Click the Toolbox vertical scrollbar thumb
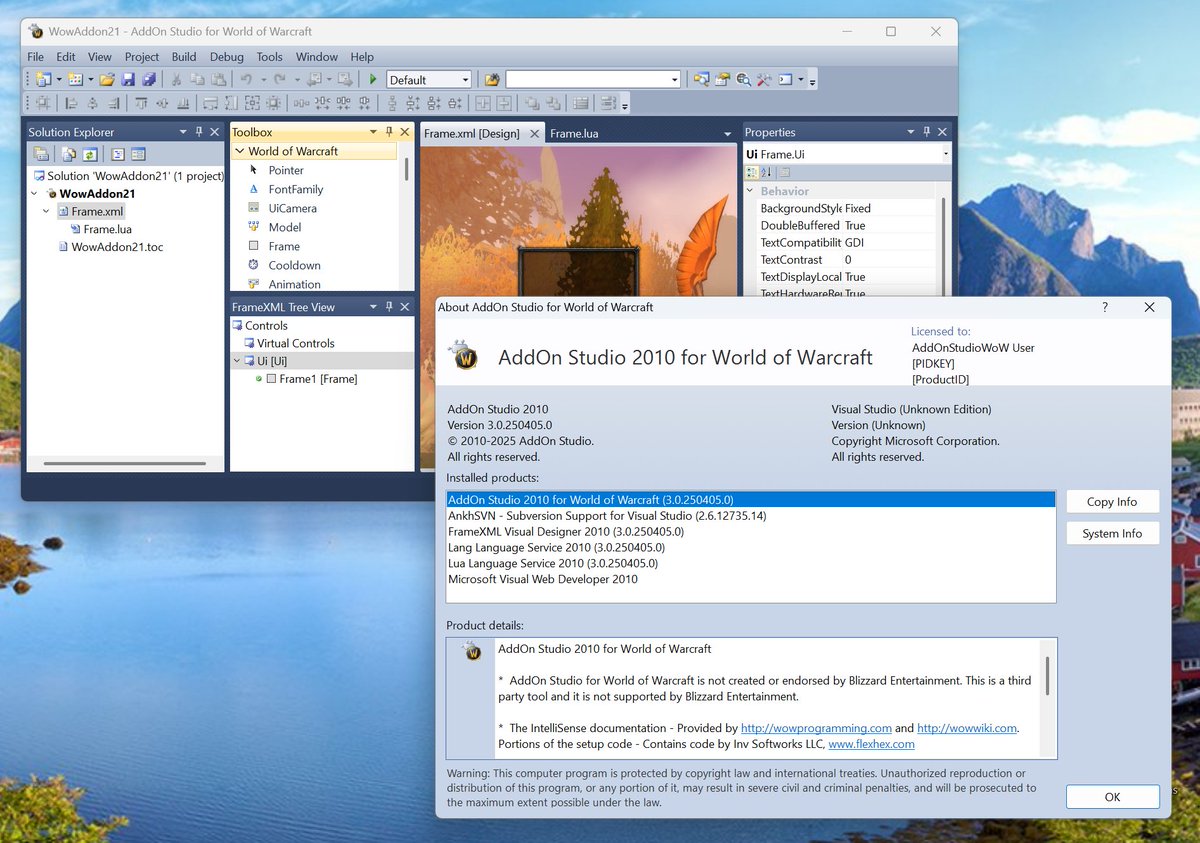Viewport: 1200px width, 843px height. point(406,168)
